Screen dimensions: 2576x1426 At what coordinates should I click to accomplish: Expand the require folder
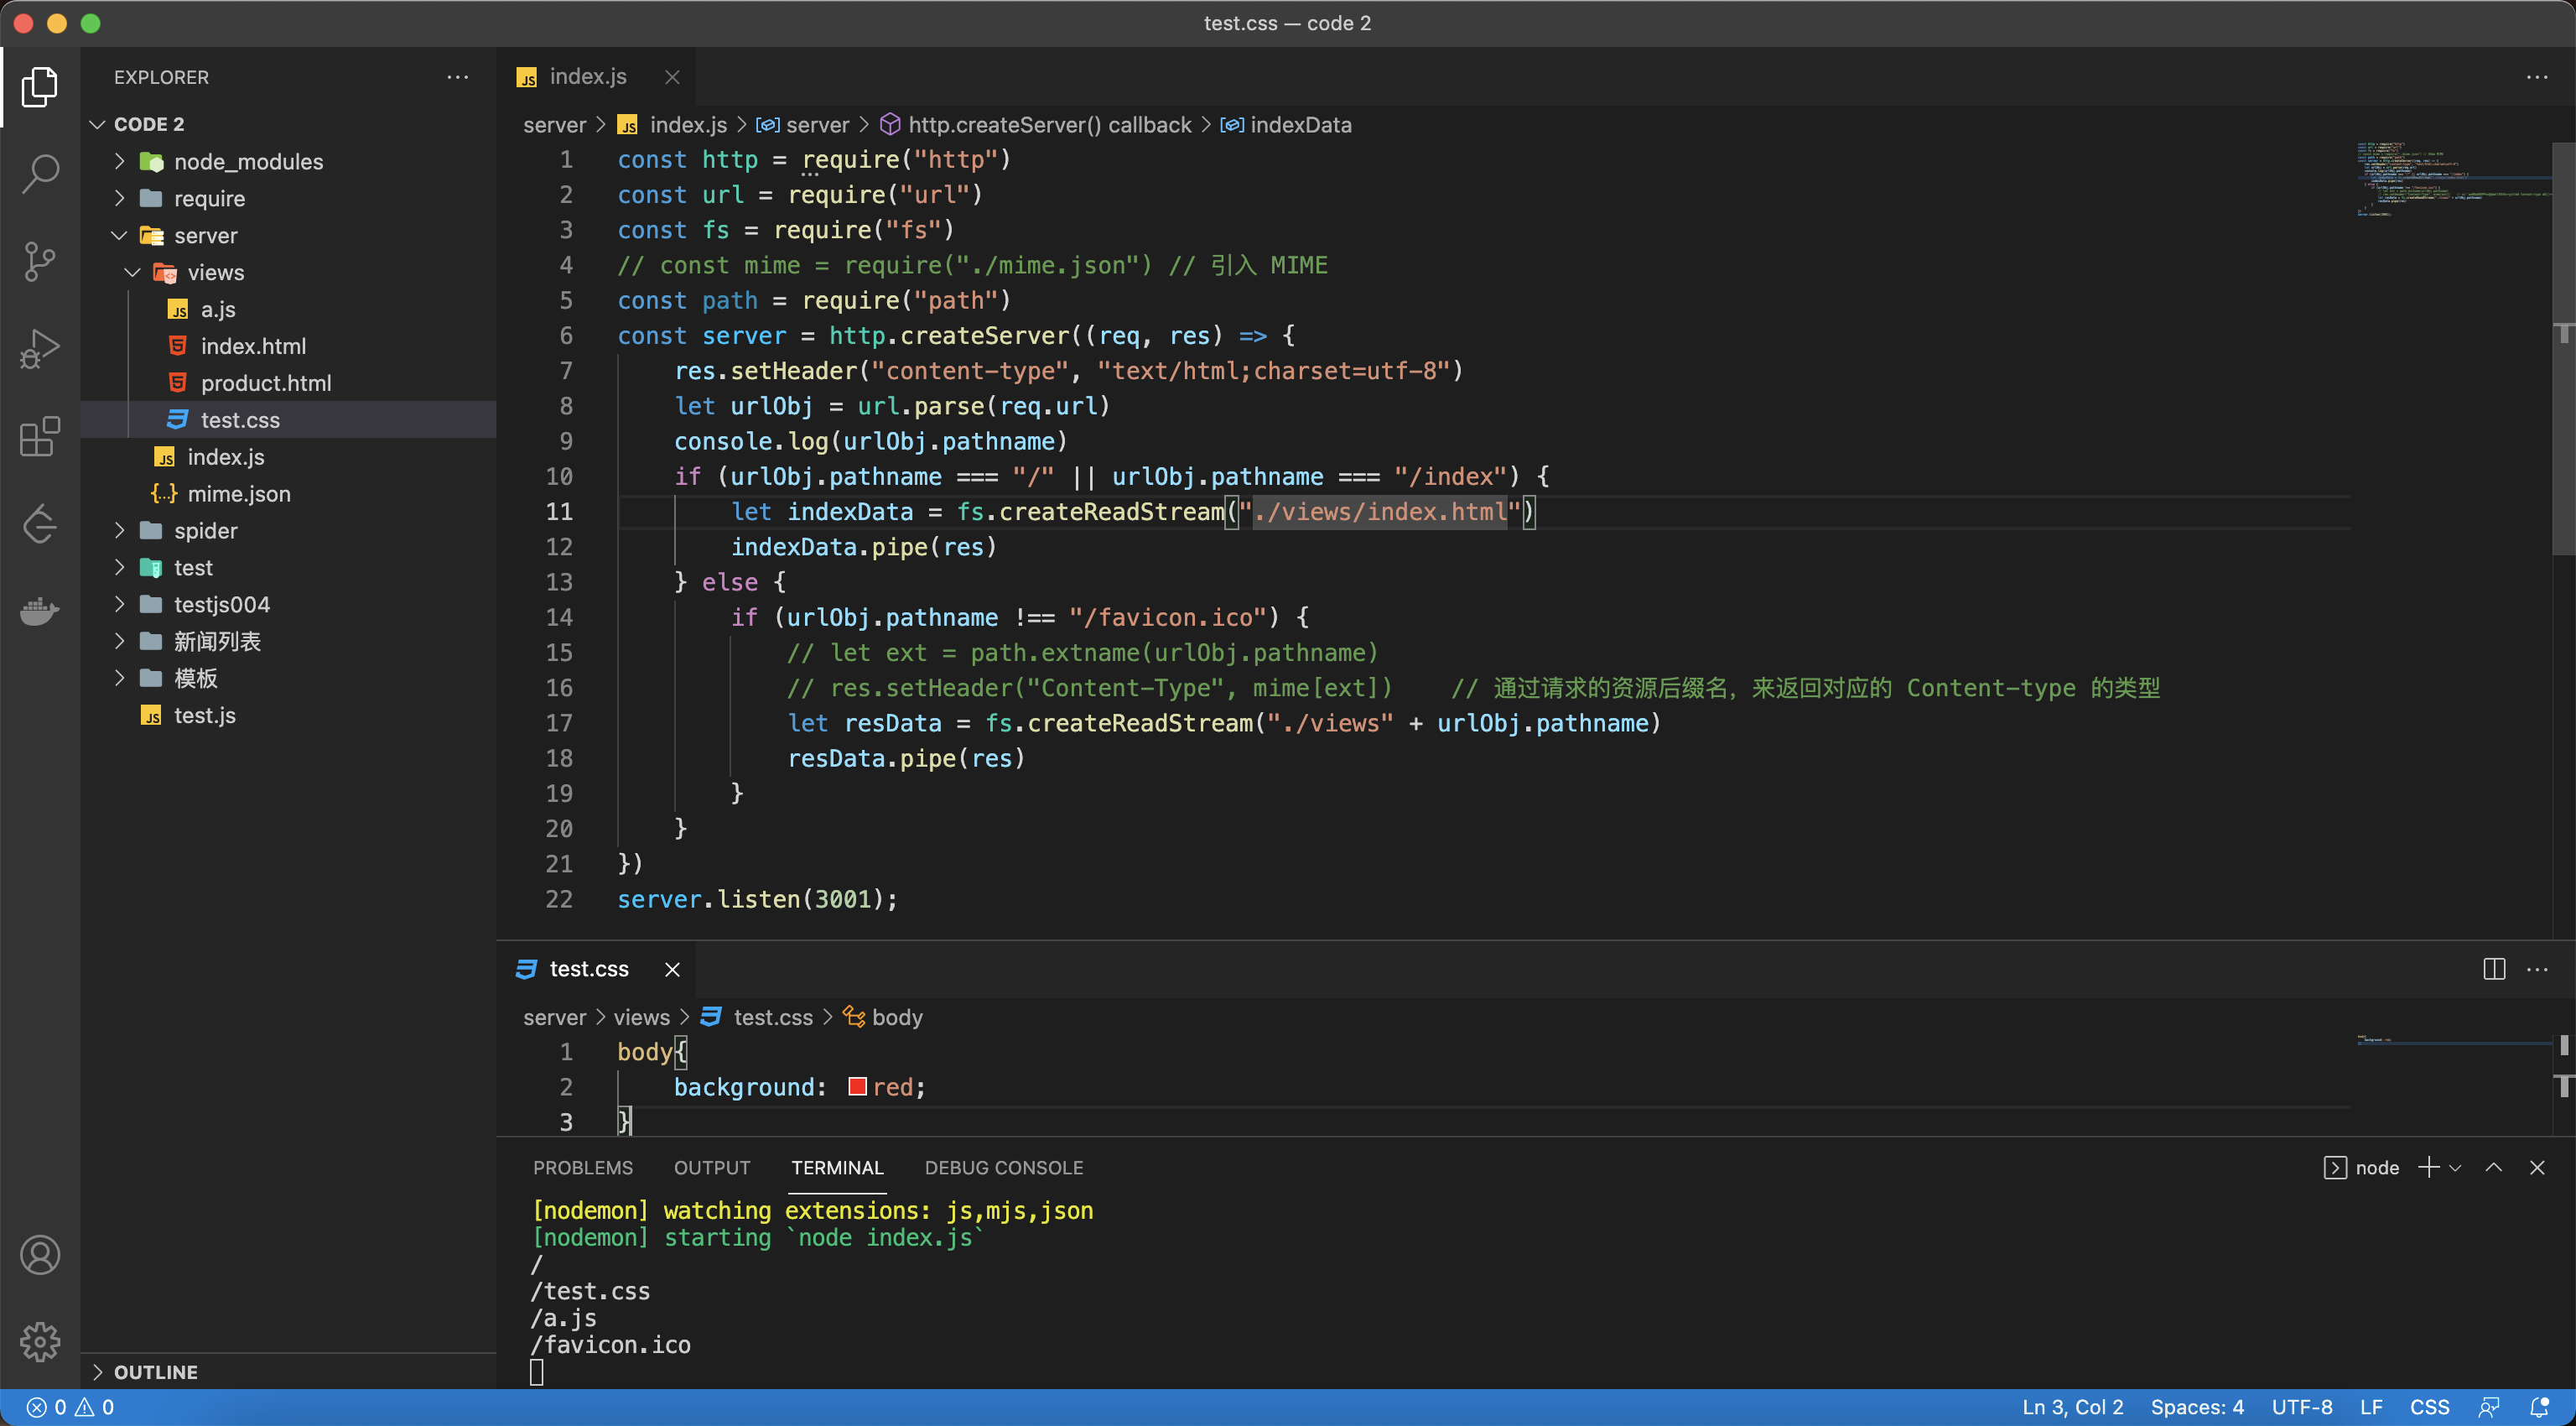(119, 198)
